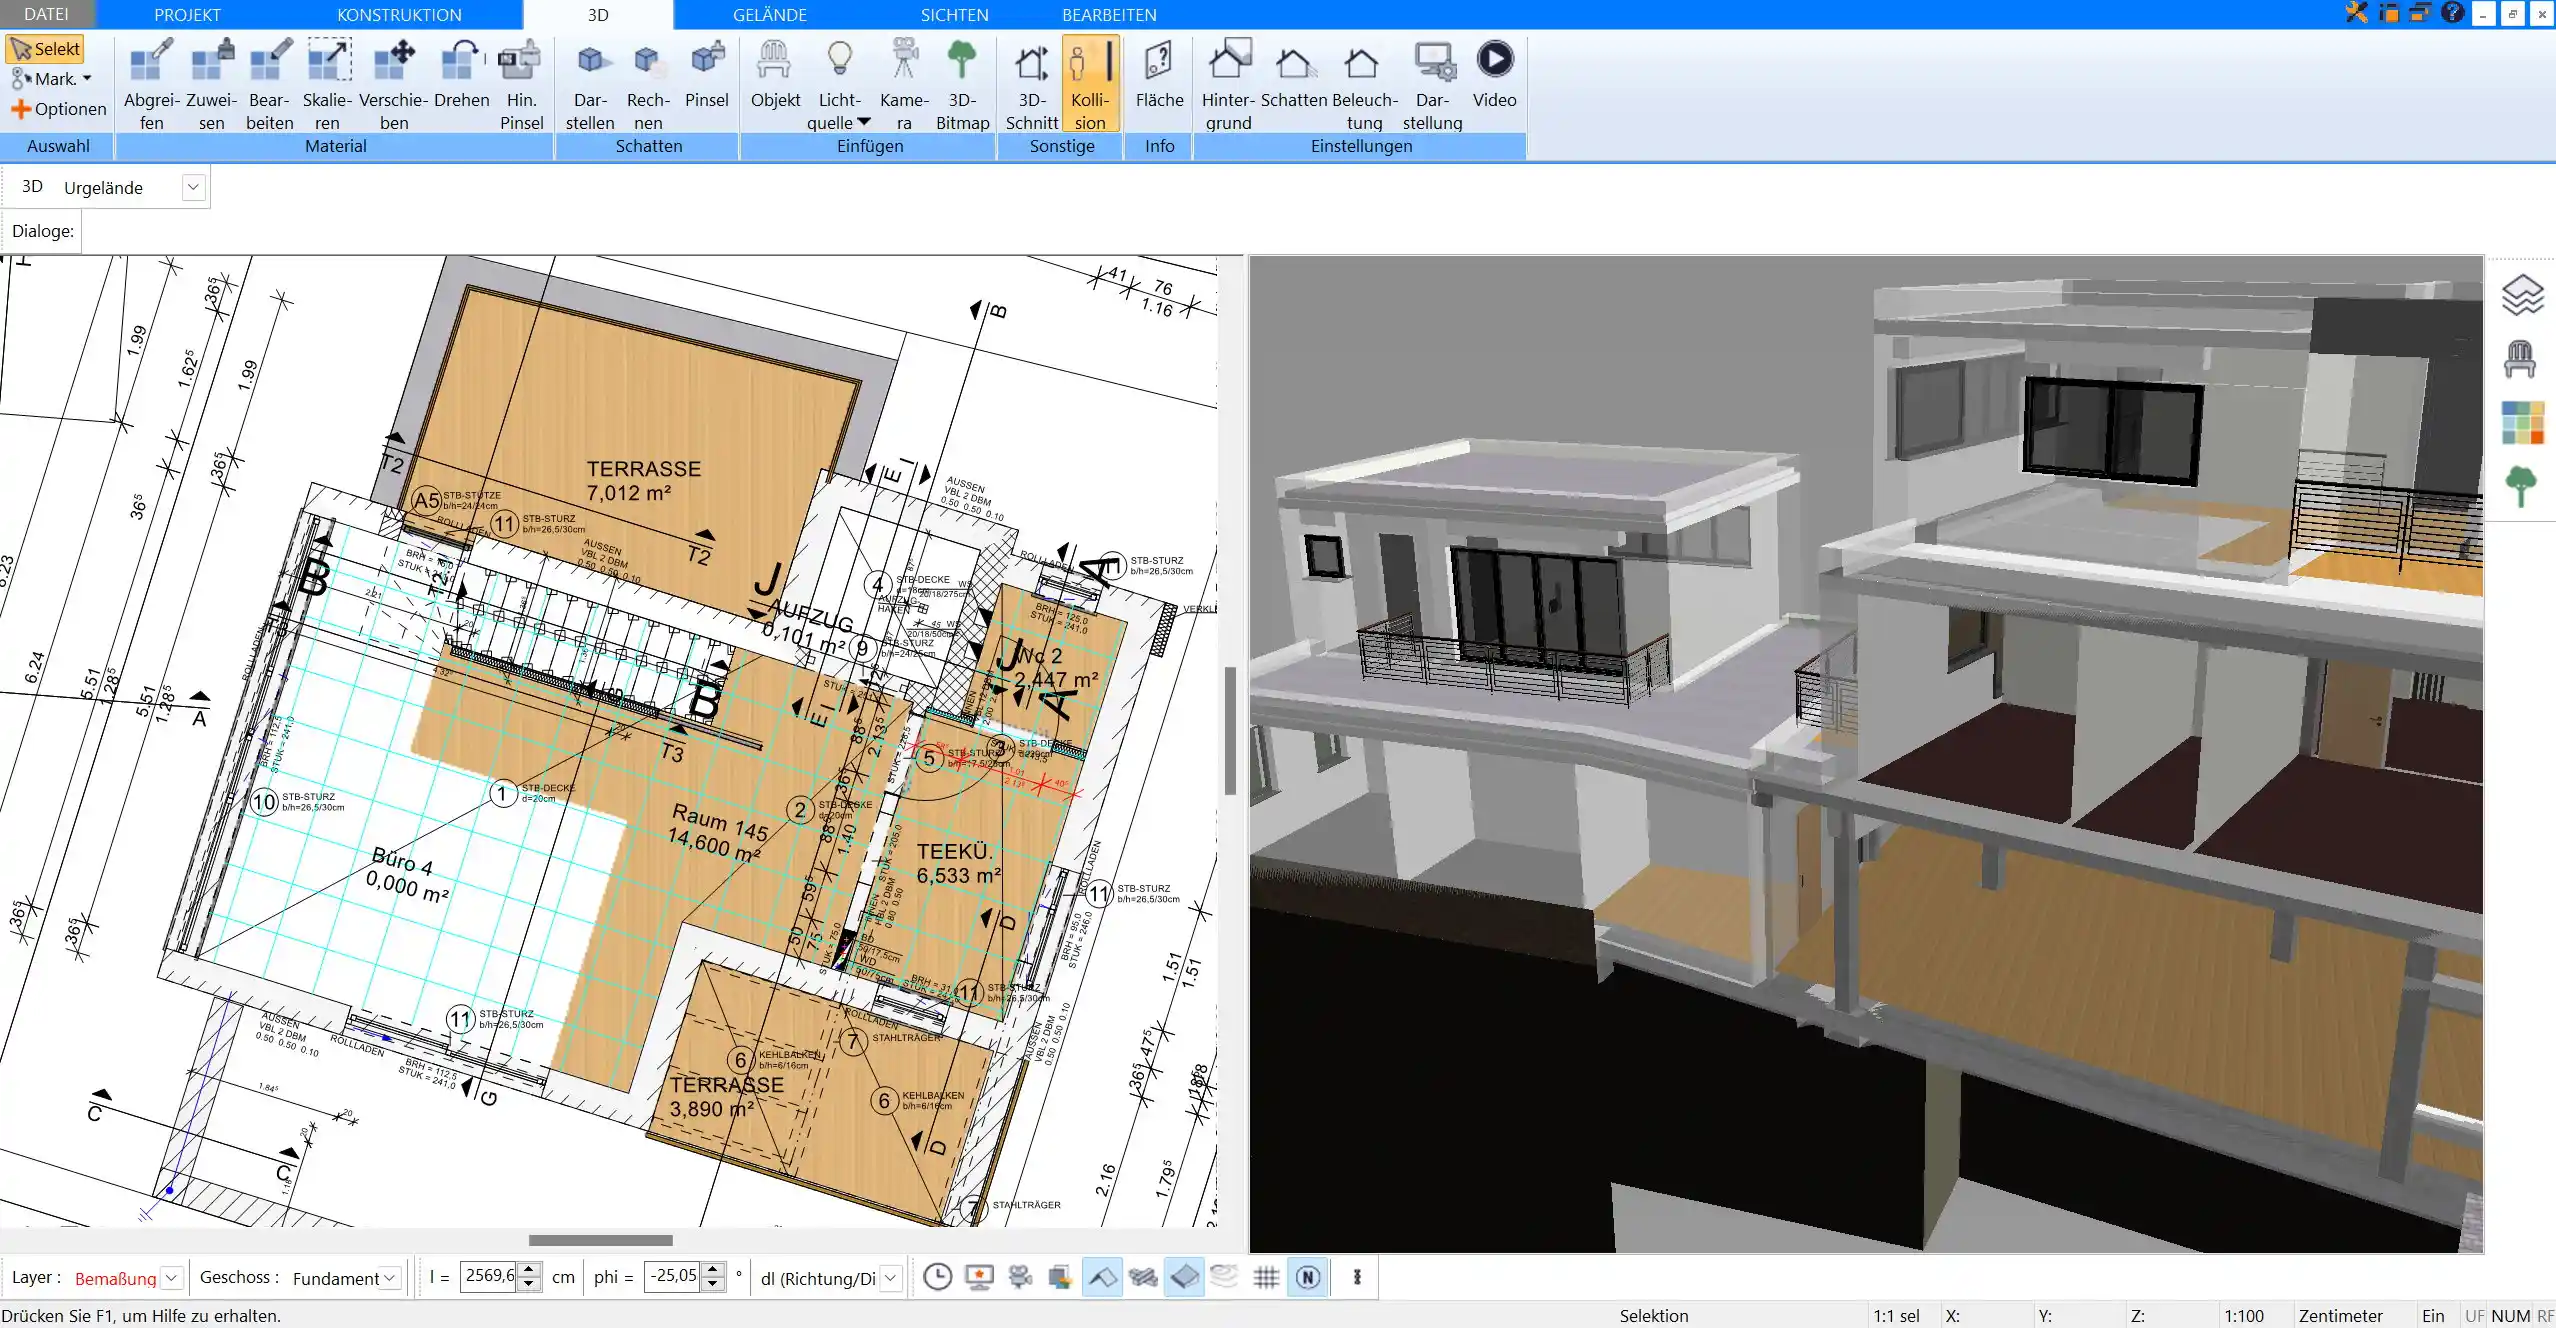Start the Video playback tool
This screenshot has height=1328, width=2556.
coord(1495,75)
